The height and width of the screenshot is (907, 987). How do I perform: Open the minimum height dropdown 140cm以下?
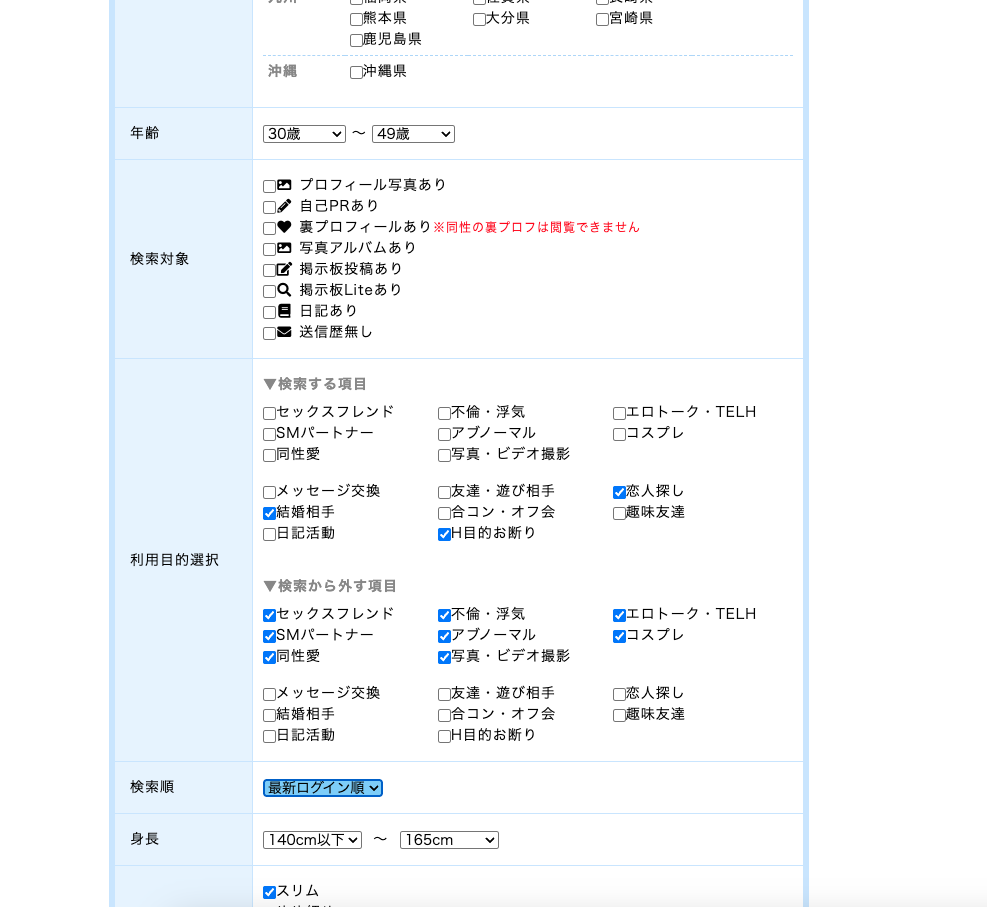(312, 840)
